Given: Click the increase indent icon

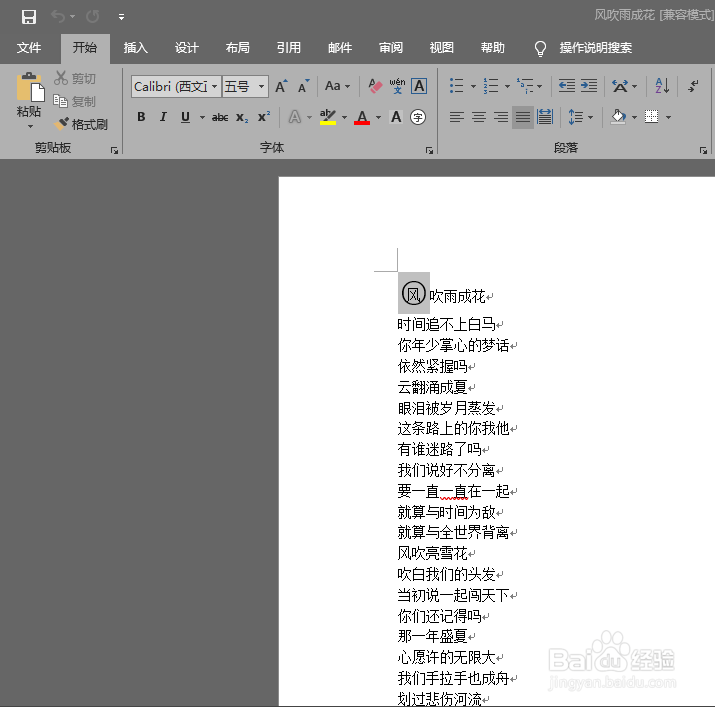Looking at the screenshot, I should point(589,86).
